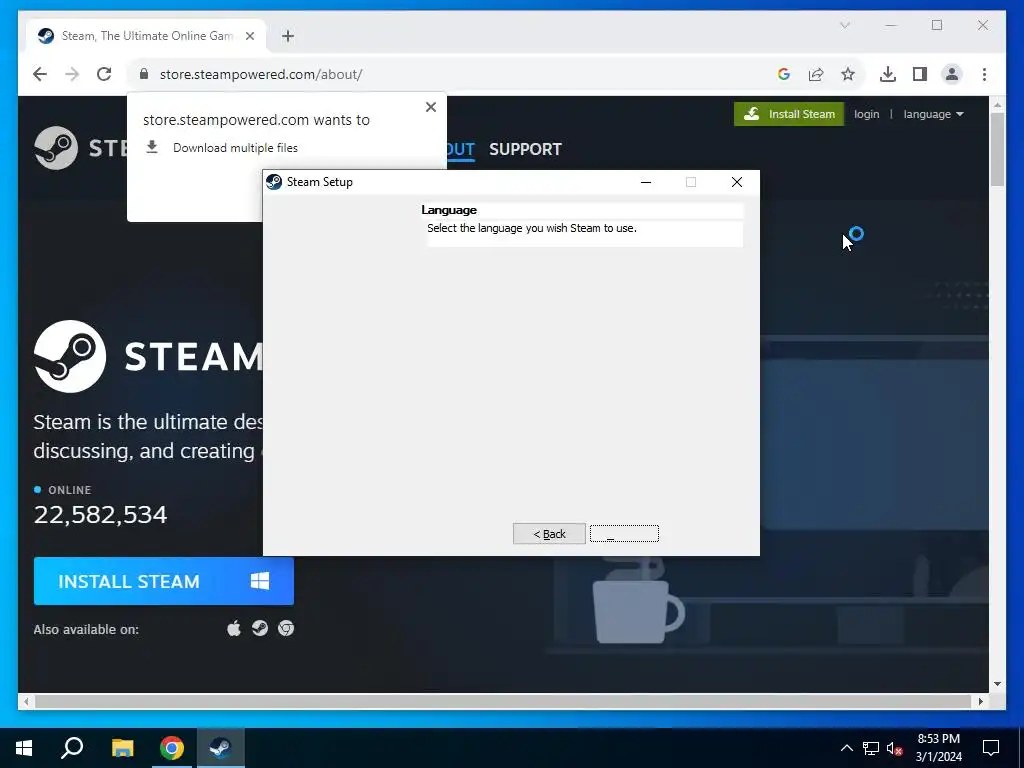Click the Steam Setup title bar icon
The image size is (1024, 768).
click(274, 182)
